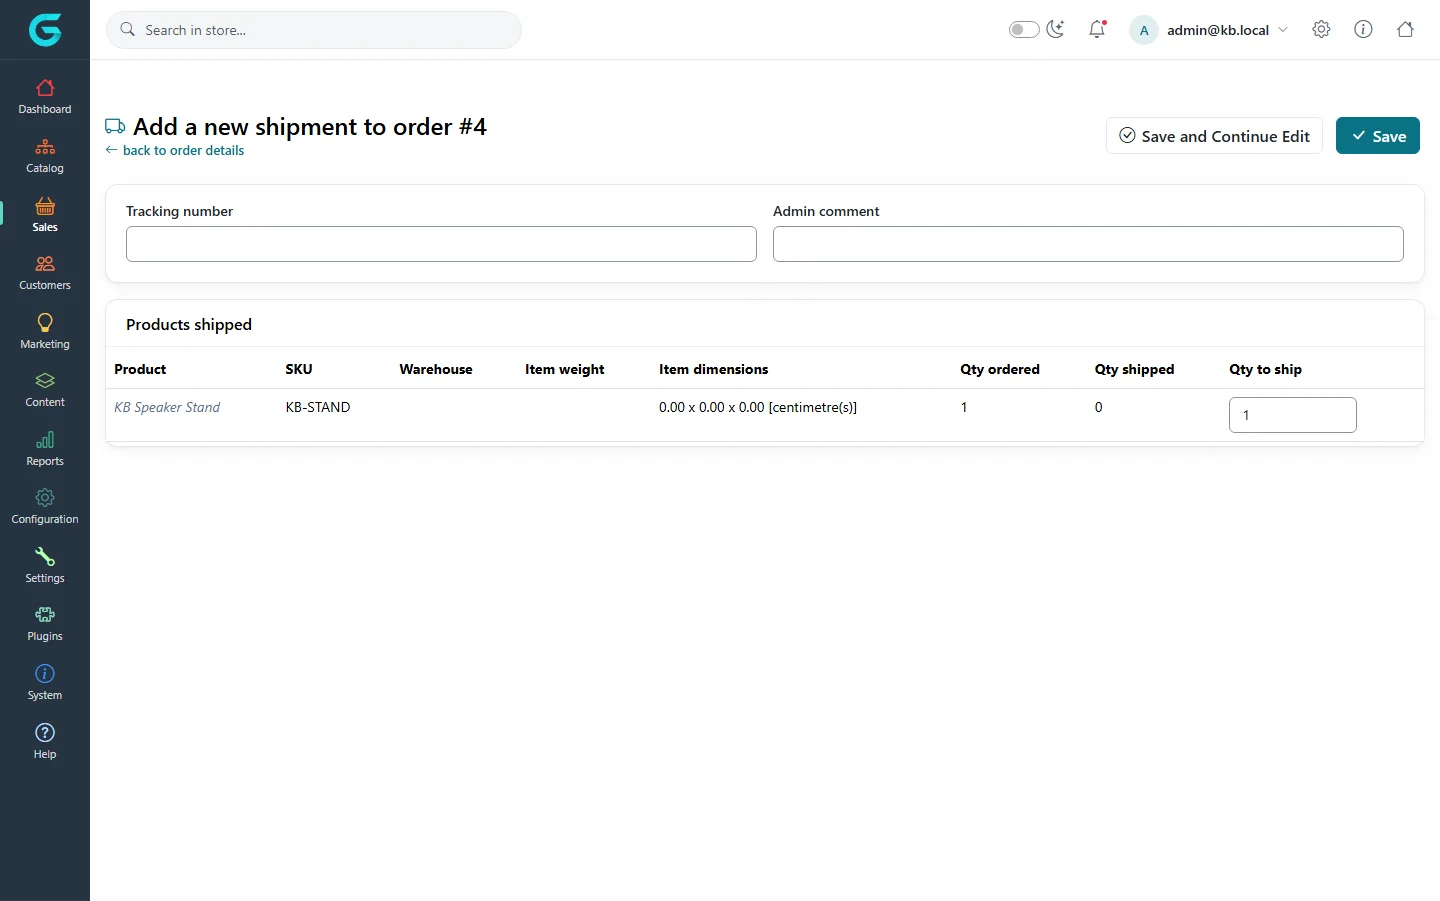
Task: Open the Plugins section
Action: point(45,624)
